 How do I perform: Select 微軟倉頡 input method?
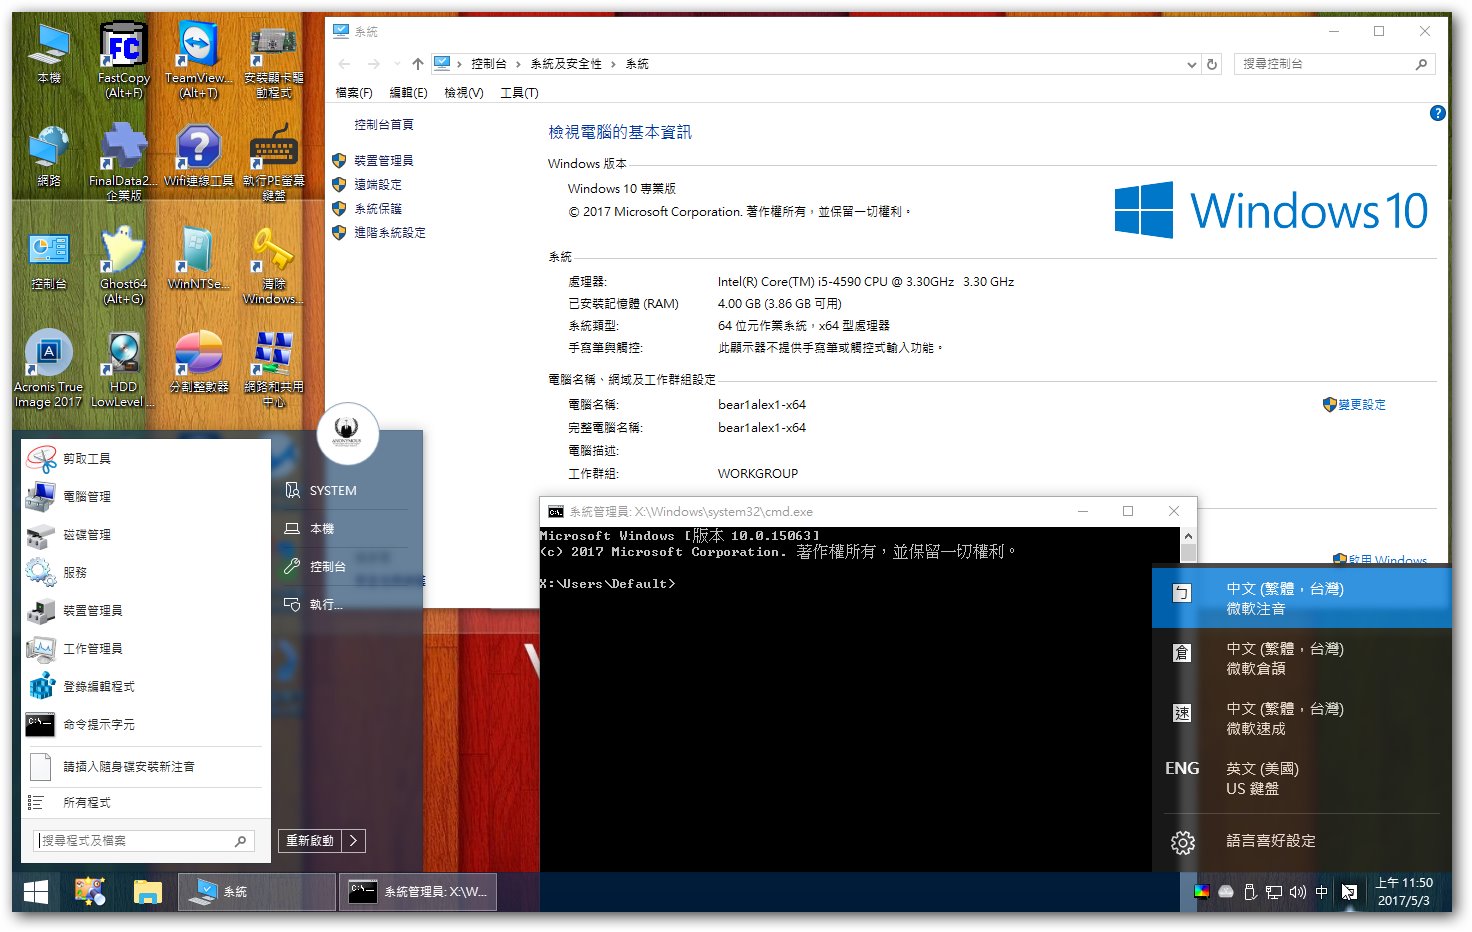[1302, 659]
